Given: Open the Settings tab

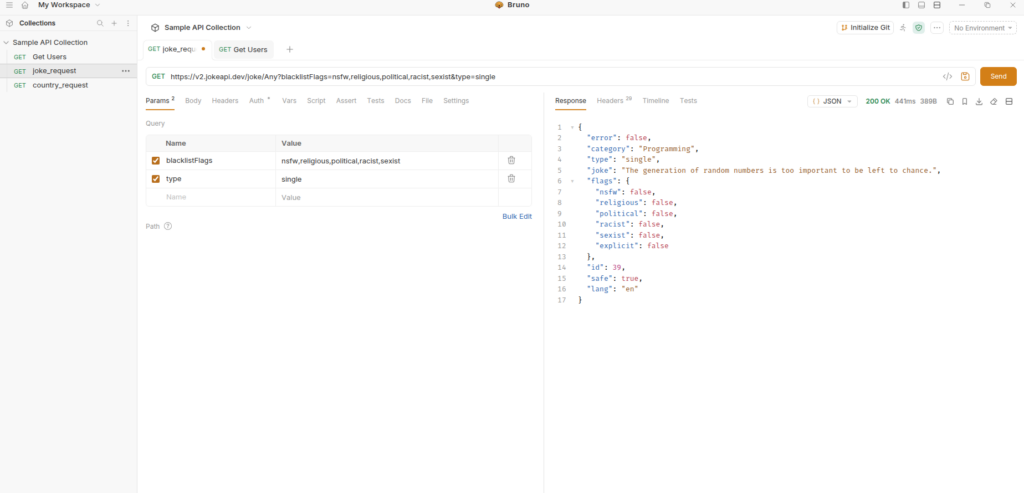Looking at the screenshot, I should [x=456, y=101].
